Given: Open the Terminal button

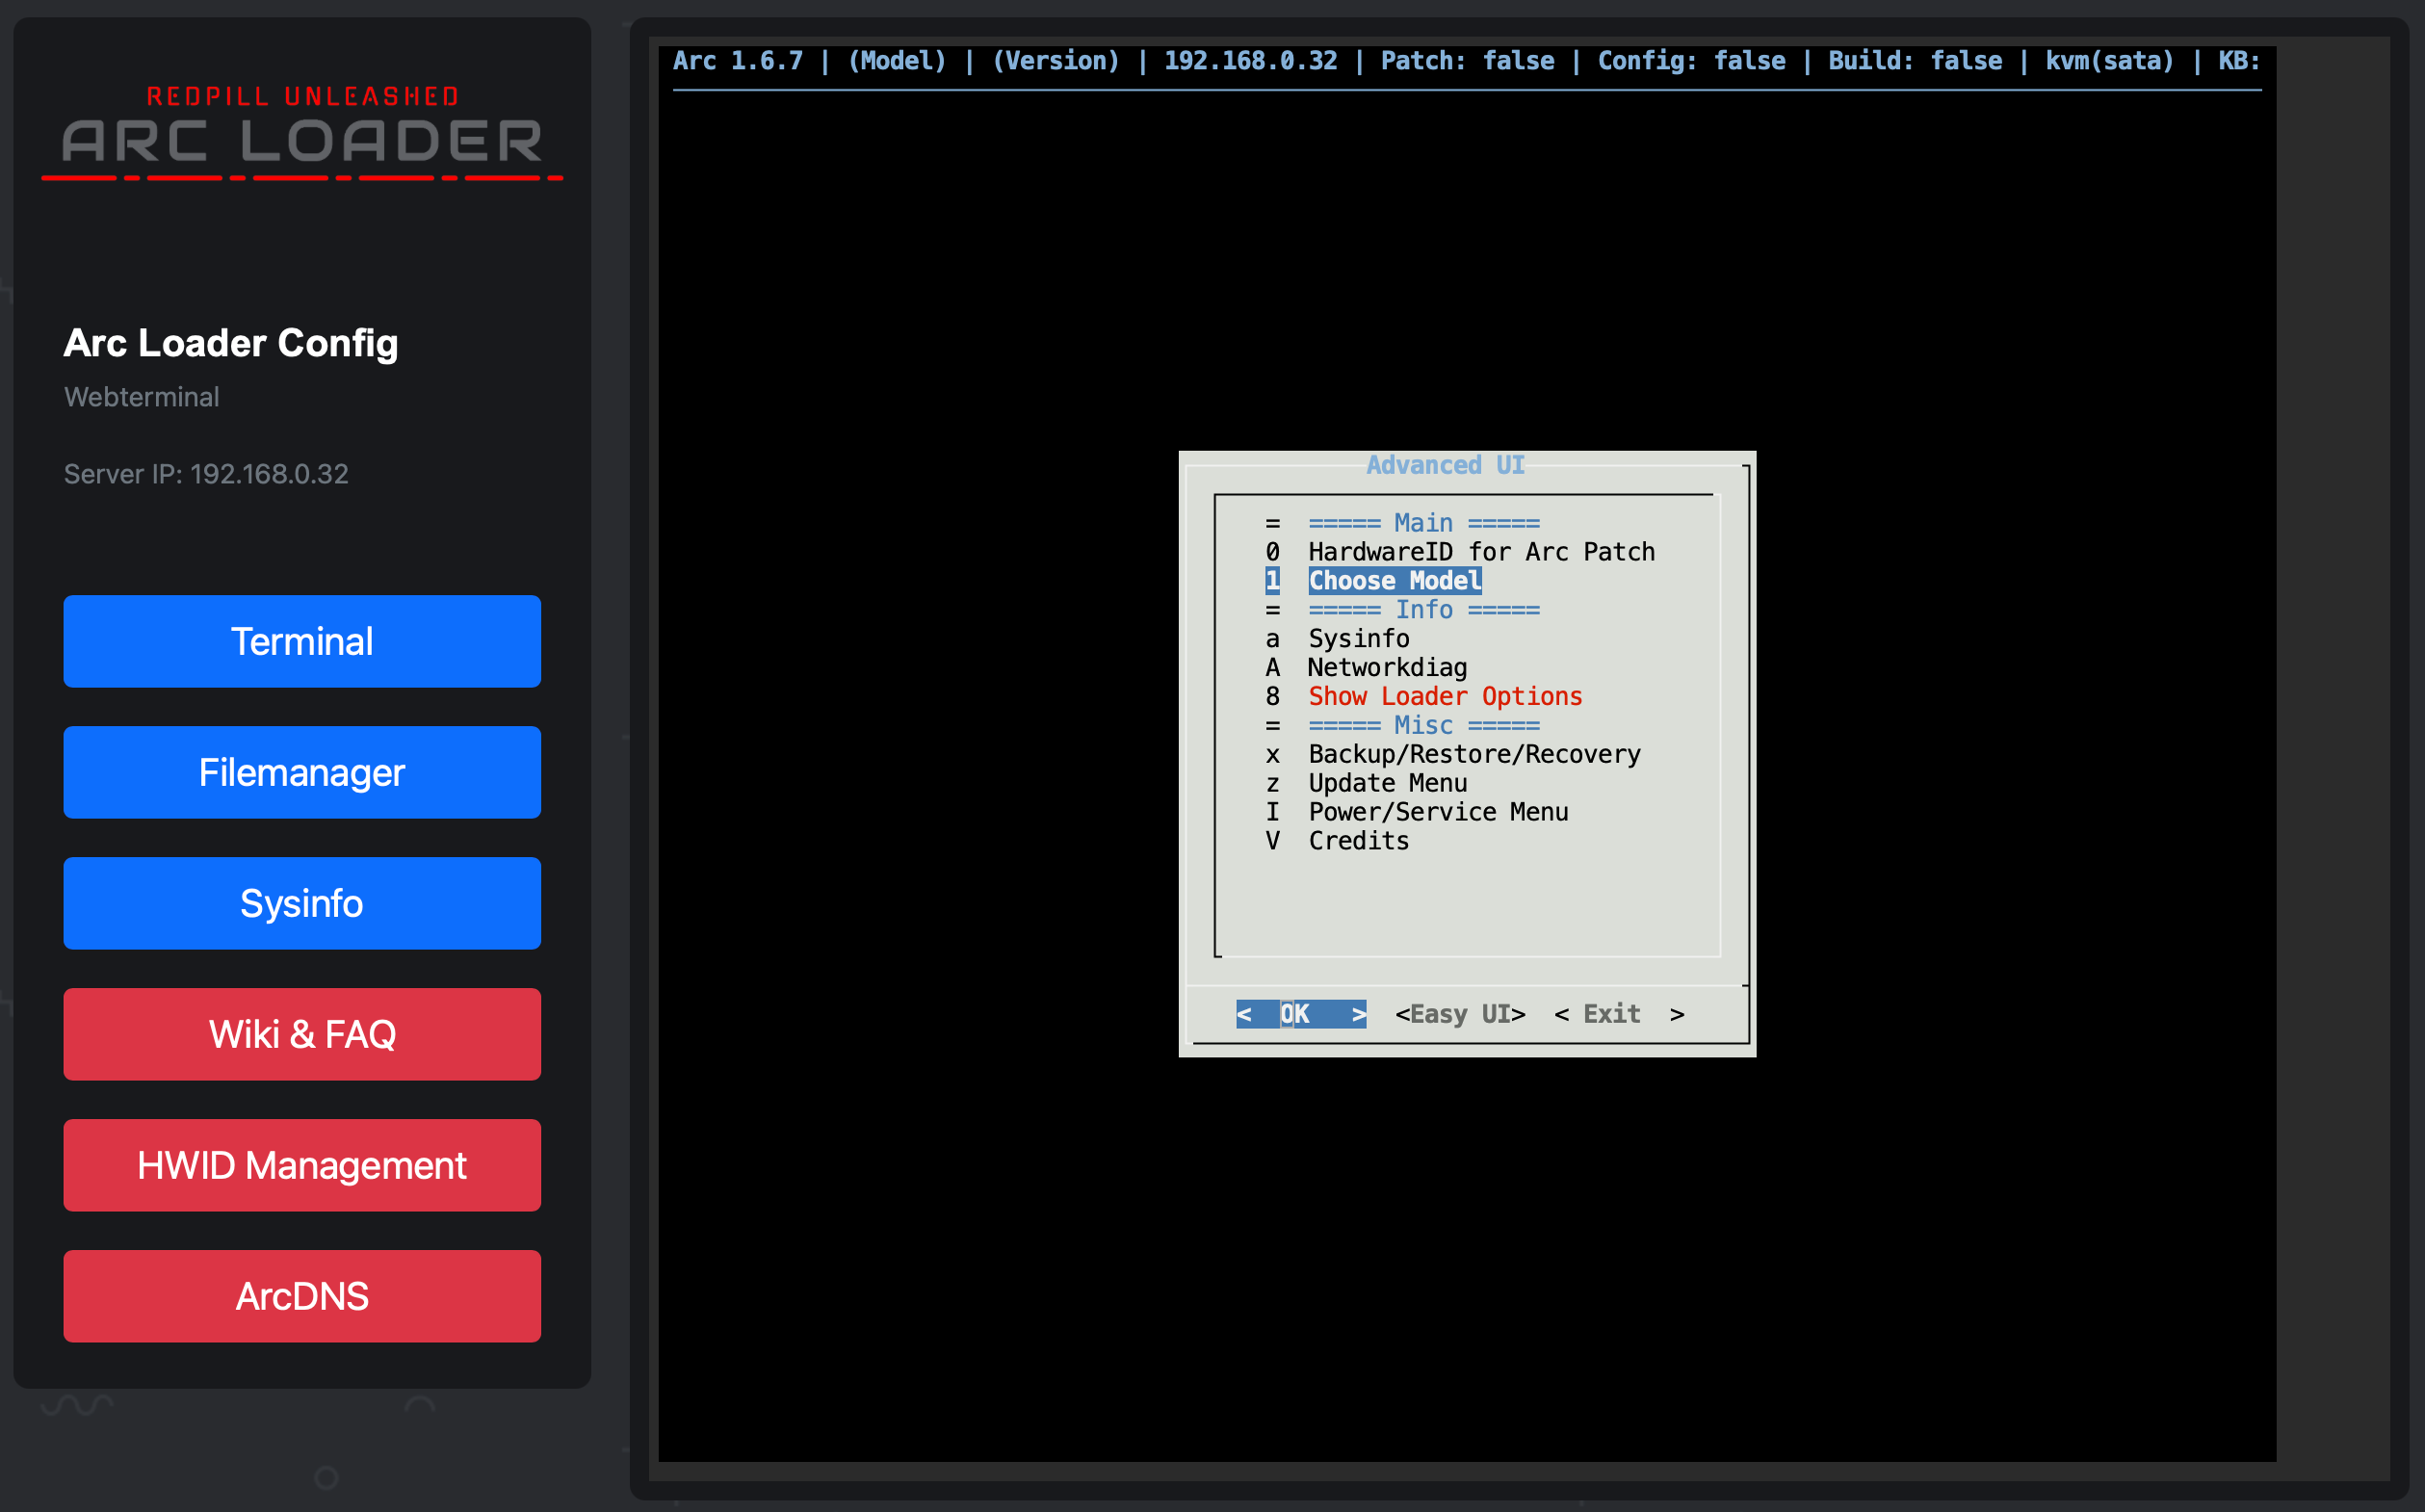Looking at the screenshot, I should [x=302, y=641].
